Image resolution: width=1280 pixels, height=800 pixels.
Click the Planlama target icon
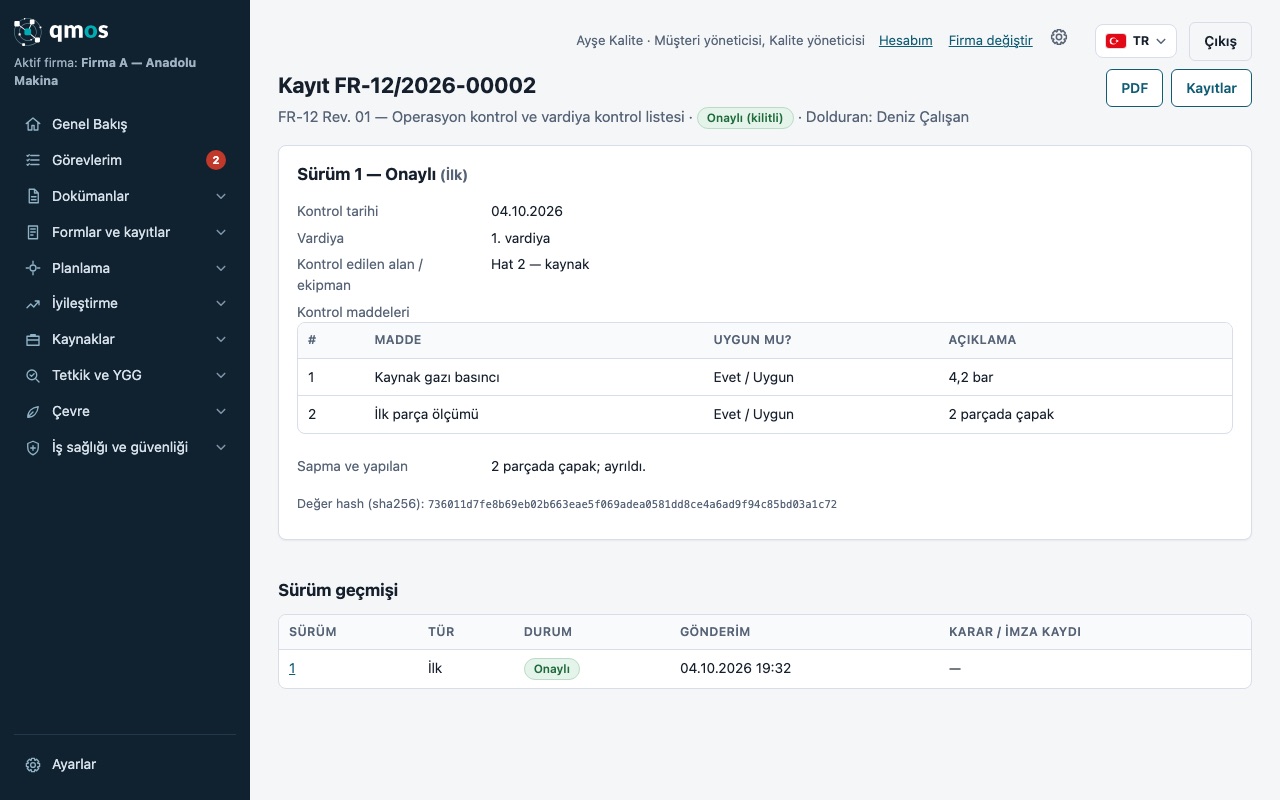[33, 268]
